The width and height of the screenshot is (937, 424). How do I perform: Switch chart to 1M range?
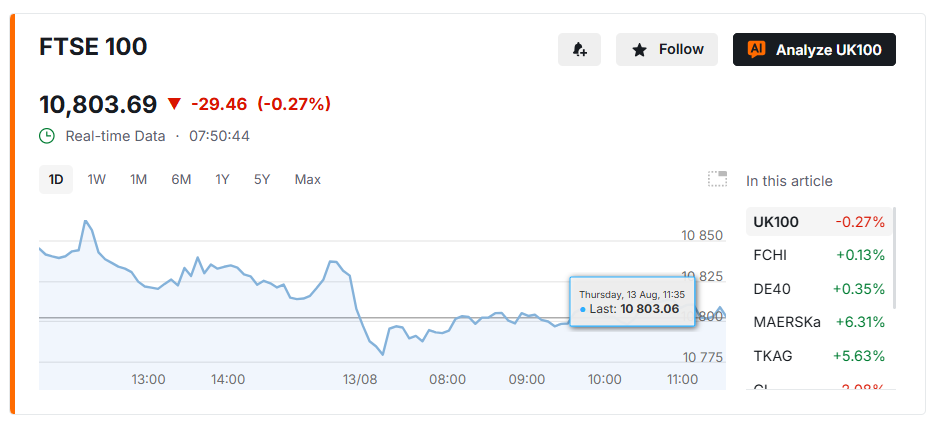139,179
